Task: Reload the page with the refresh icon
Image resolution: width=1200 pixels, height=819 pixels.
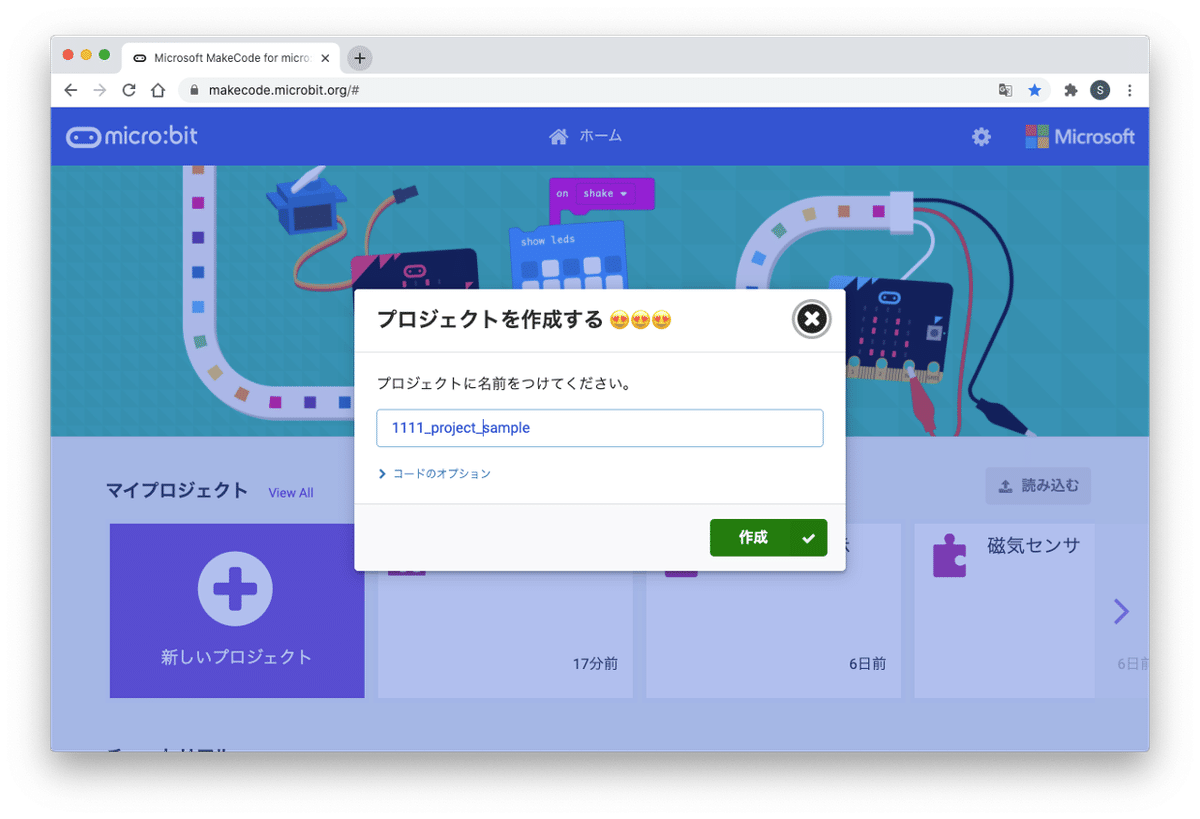Action: coord(129,90)
